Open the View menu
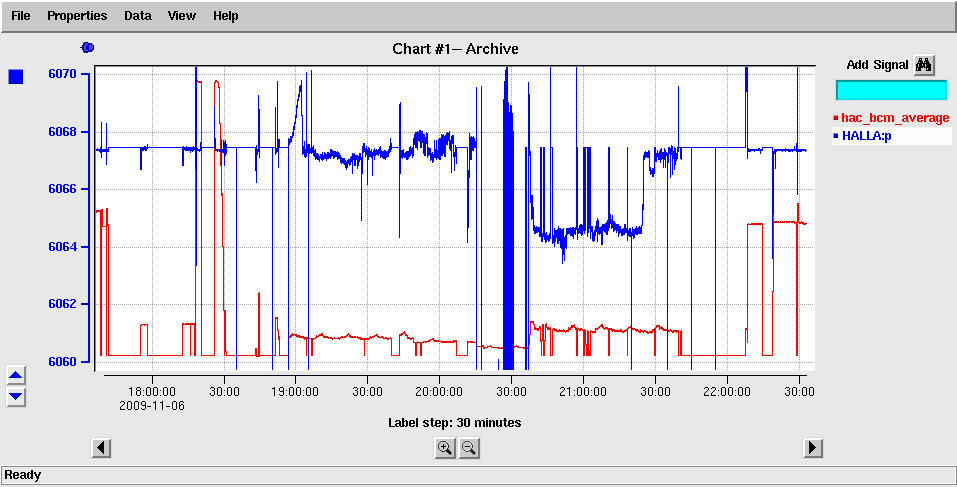This screenshot has height=487, width=957. coord(181,16)
